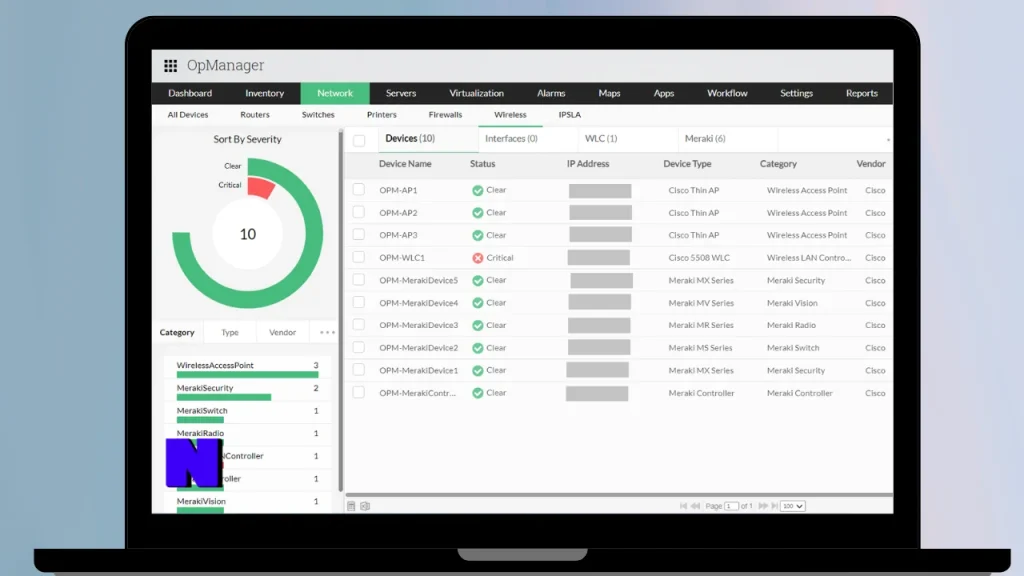Check the box for OPM-AP2

coord(359,212)
